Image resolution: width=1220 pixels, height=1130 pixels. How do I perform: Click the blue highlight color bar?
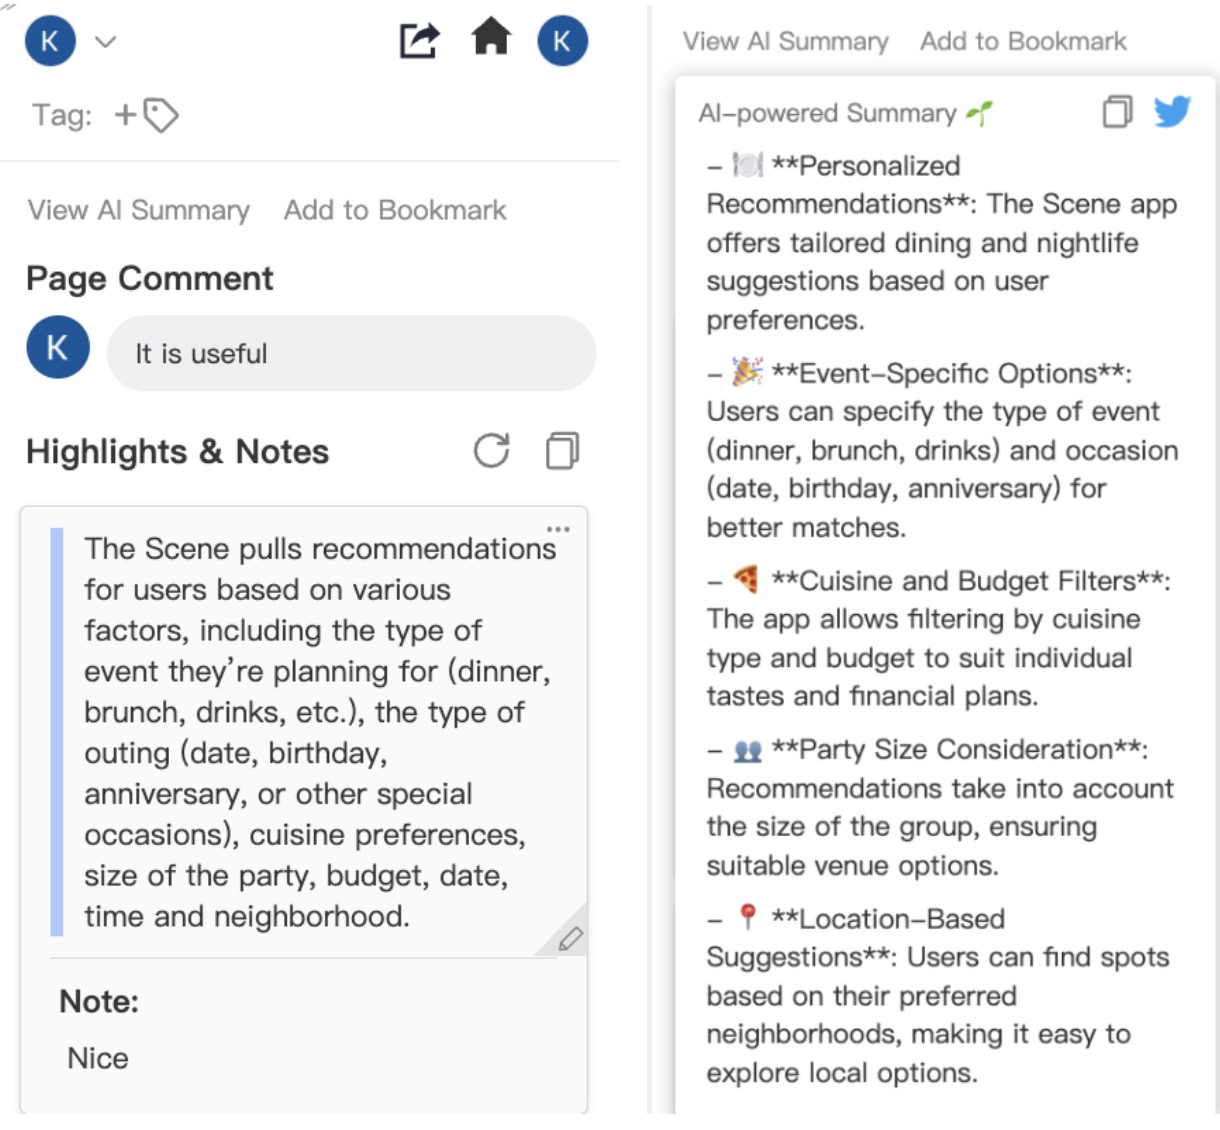[x=57, y=731]
